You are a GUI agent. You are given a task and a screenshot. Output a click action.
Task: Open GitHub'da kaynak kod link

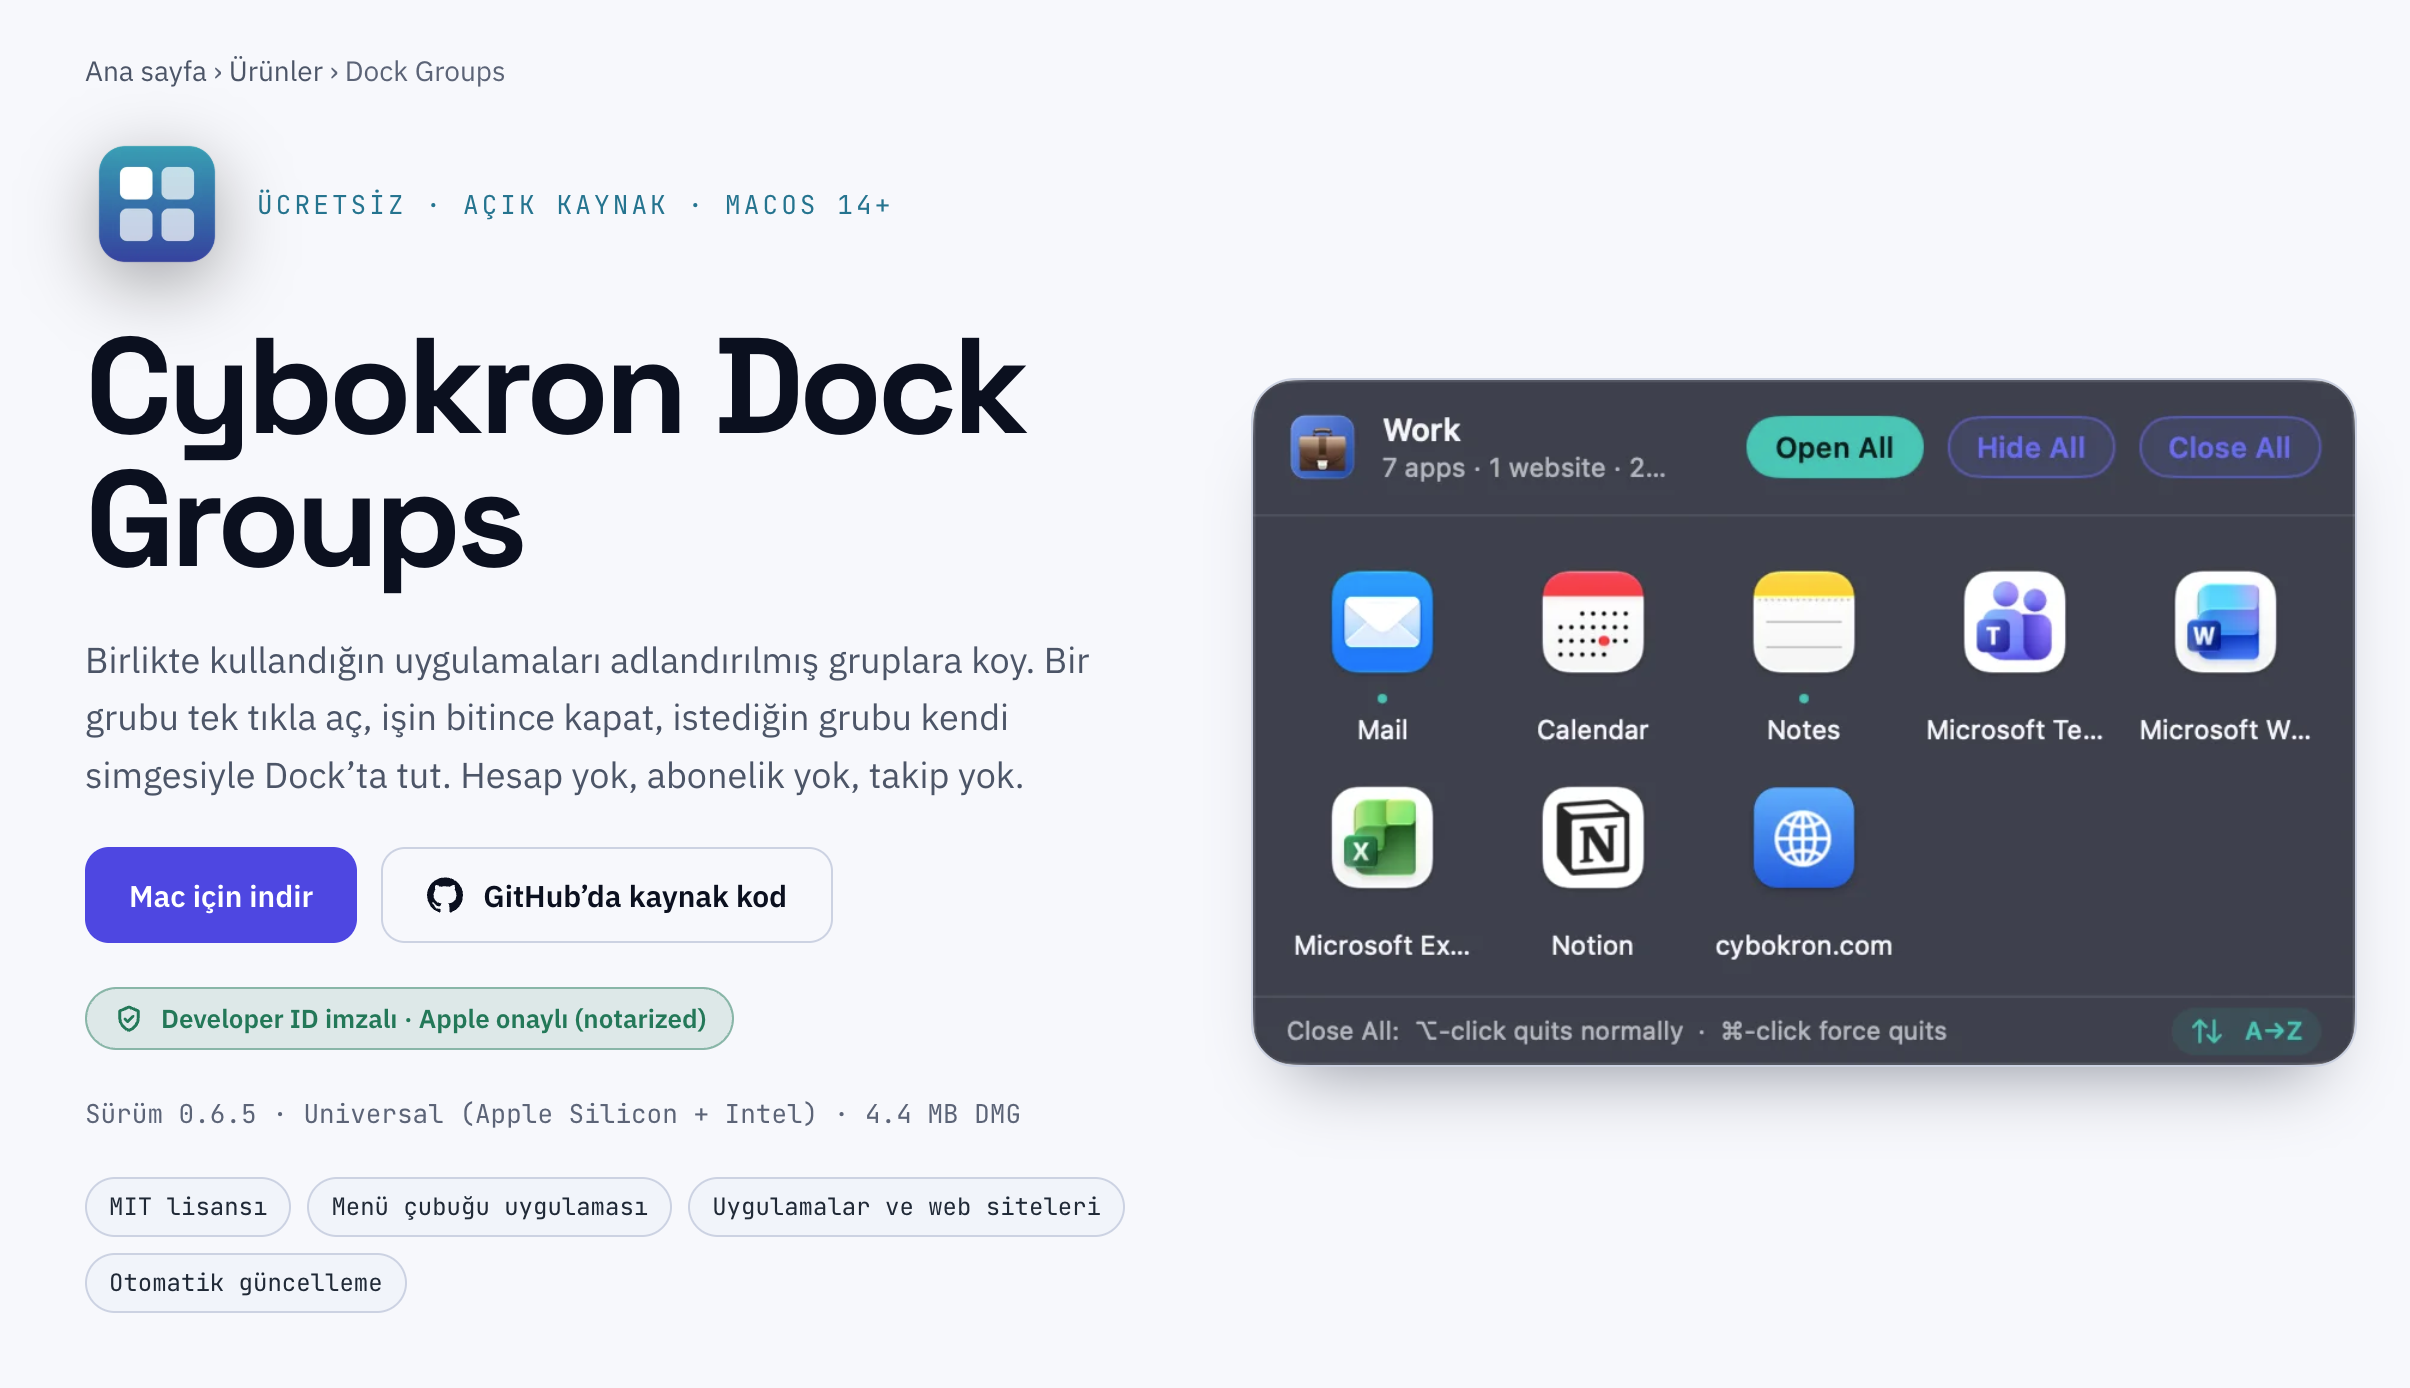(607, 895)
